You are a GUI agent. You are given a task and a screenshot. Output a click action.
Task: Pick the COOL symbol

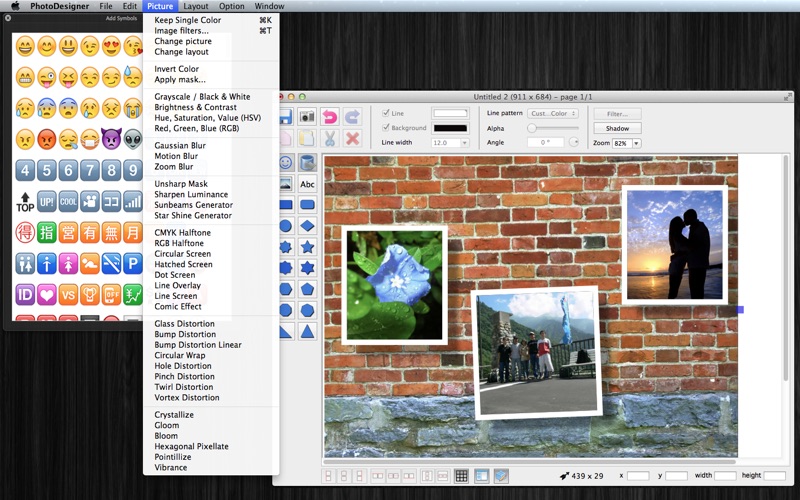(68, 202)
